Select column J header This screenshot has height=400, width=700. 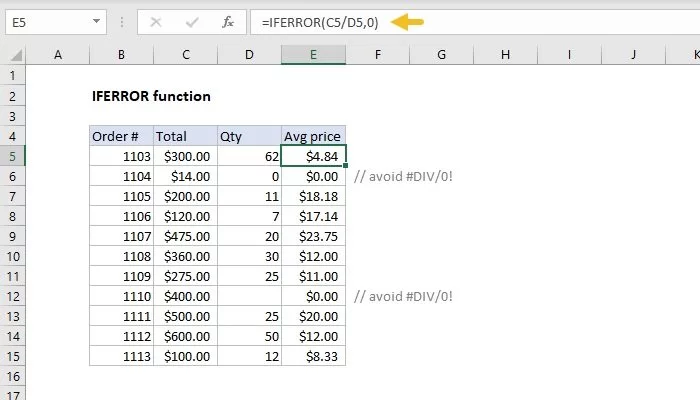[x=633, y=55]
